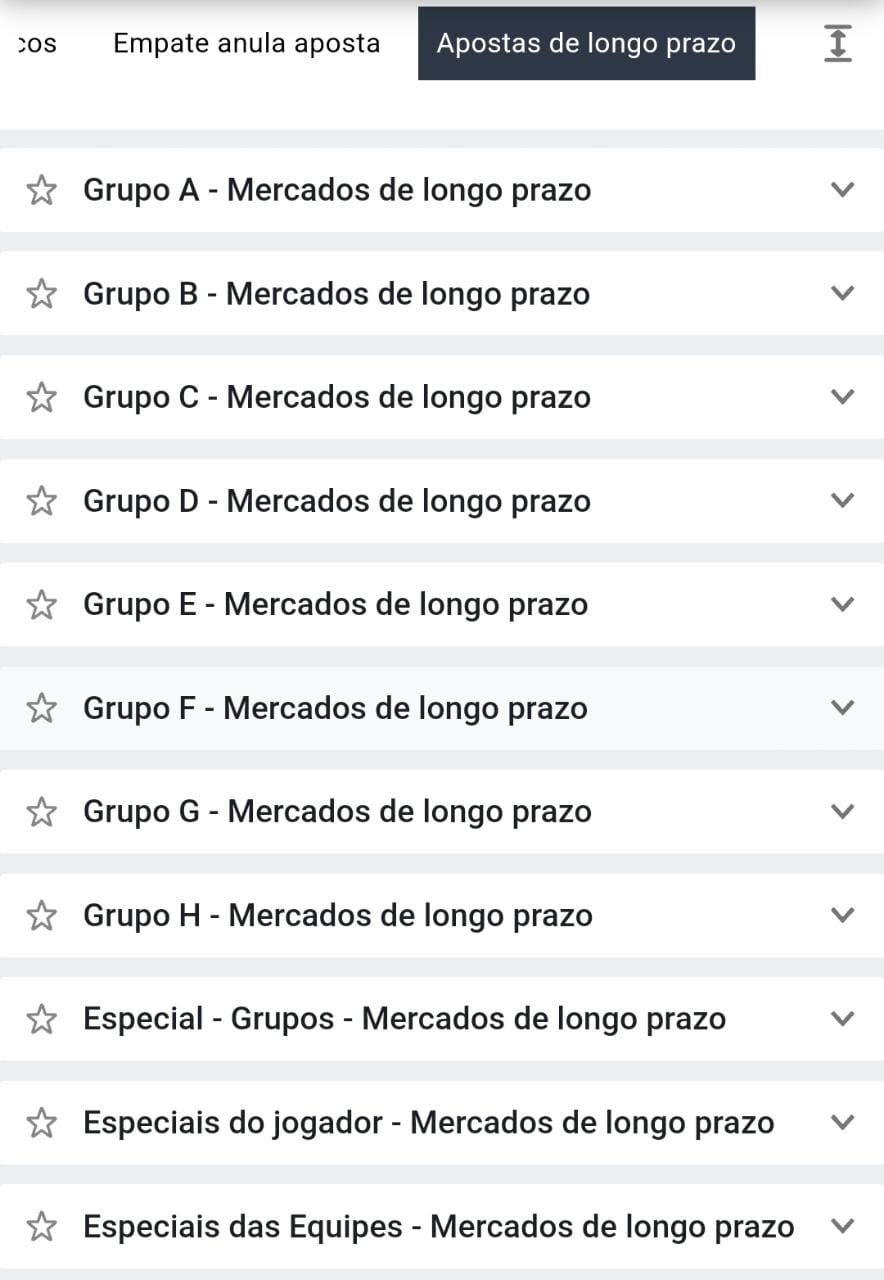Expand Grupo A chevron arrow

(x=843, y=189)
